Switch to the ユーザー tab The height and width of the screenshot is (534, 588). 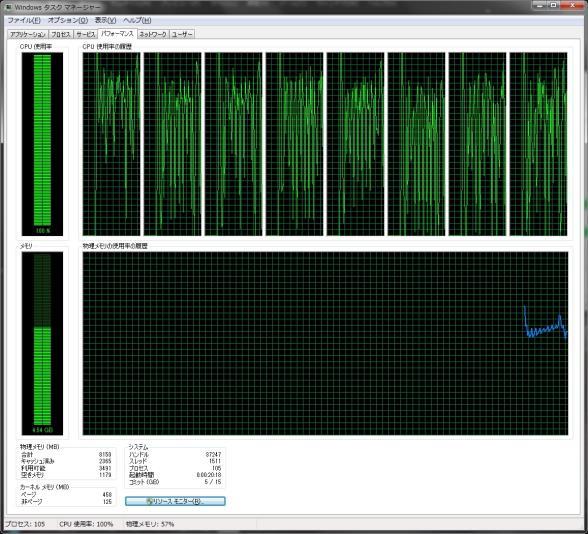(x=182, y=34)
